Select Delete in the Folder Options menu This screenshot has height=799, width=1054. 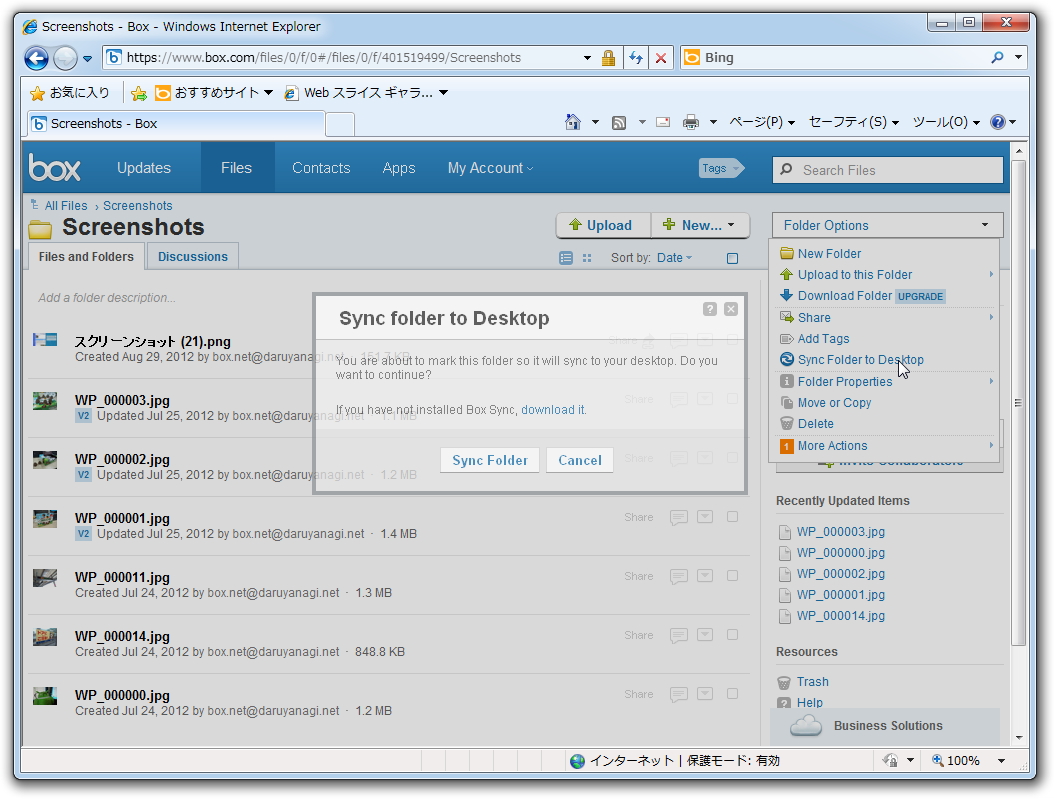point(814,423)
